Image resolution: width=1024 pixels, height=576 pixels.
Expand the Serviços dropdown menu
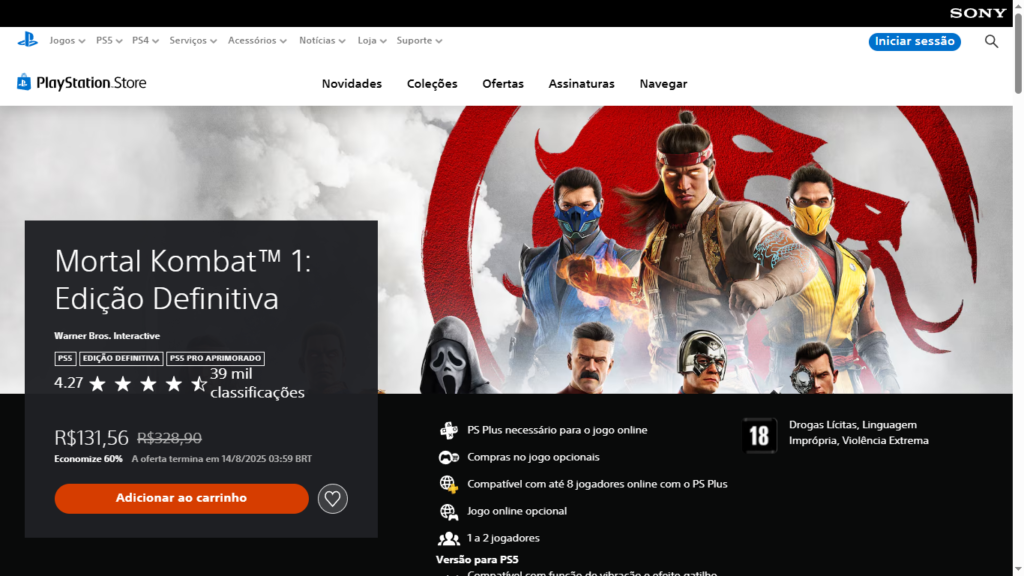tap(193, 40)
